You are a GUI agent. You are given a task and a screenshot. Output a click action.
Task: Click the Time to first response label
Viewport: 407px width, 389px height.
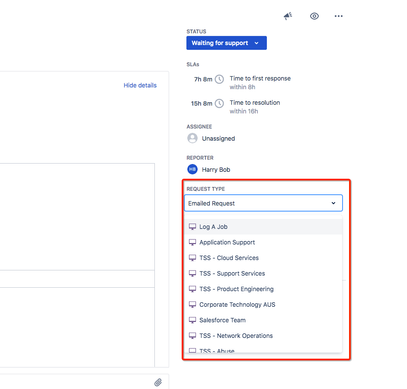click(x=260, y=78)
